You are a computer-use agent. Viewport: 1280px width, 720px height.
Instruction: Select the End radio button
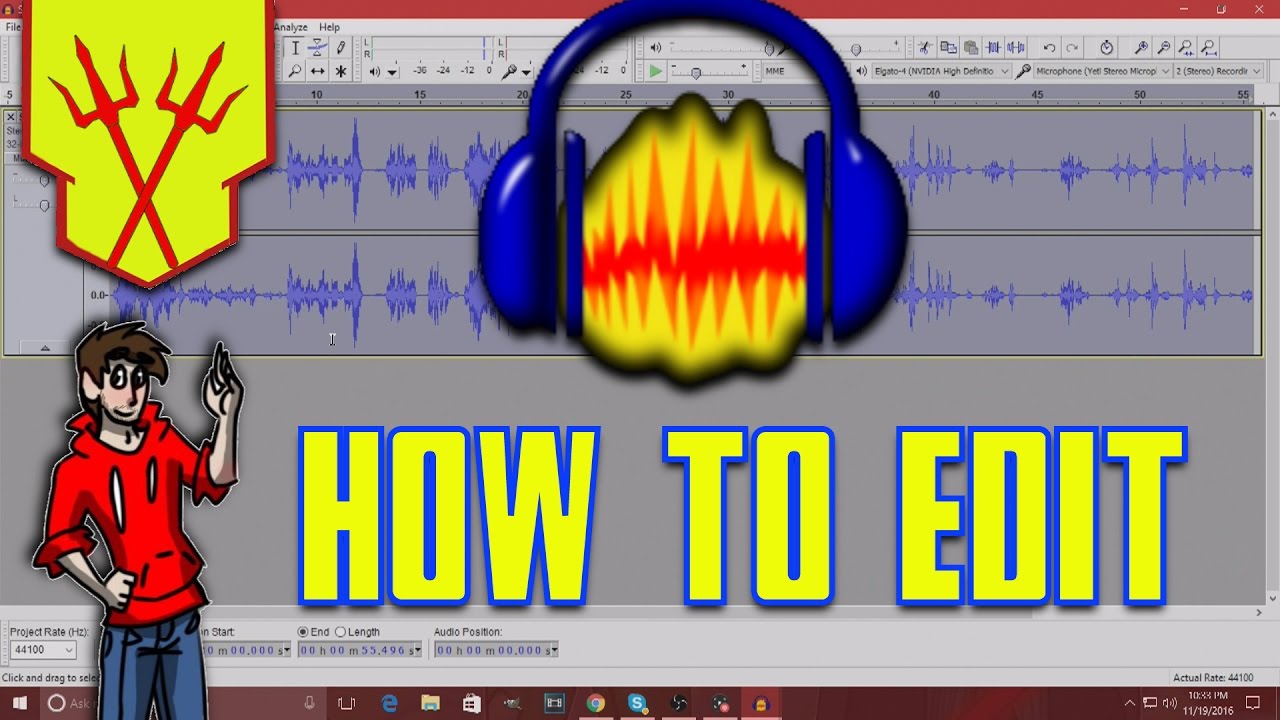click(x=303, y=632)
